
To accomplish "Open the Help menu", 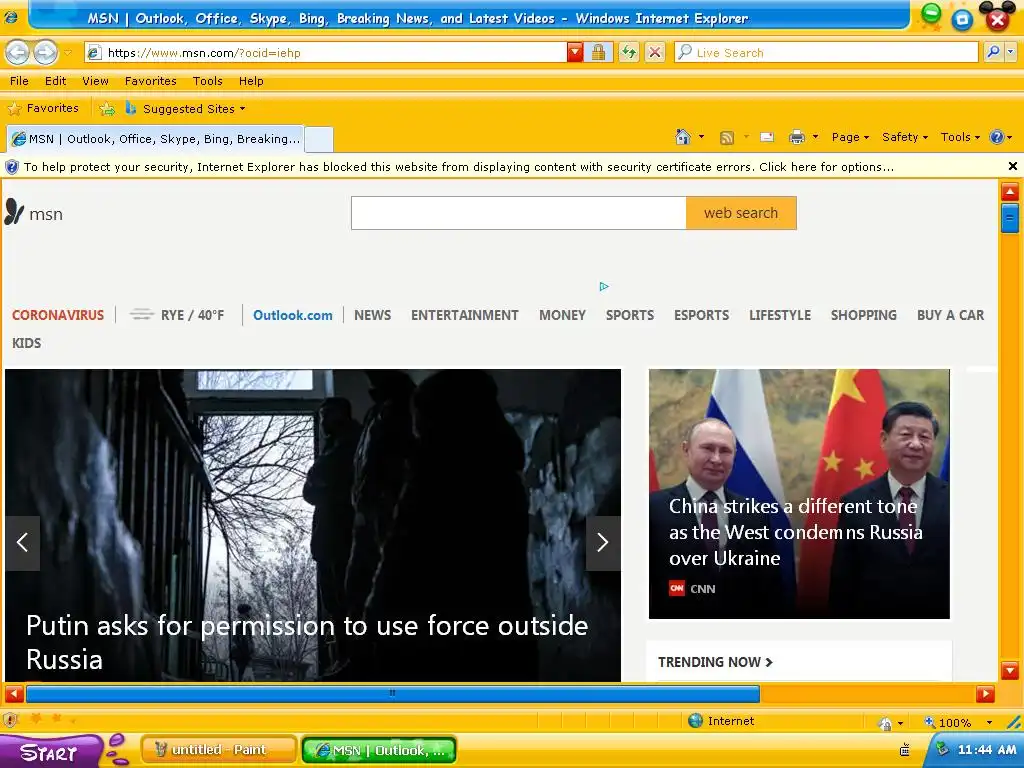I will click(x=251, y=81).
